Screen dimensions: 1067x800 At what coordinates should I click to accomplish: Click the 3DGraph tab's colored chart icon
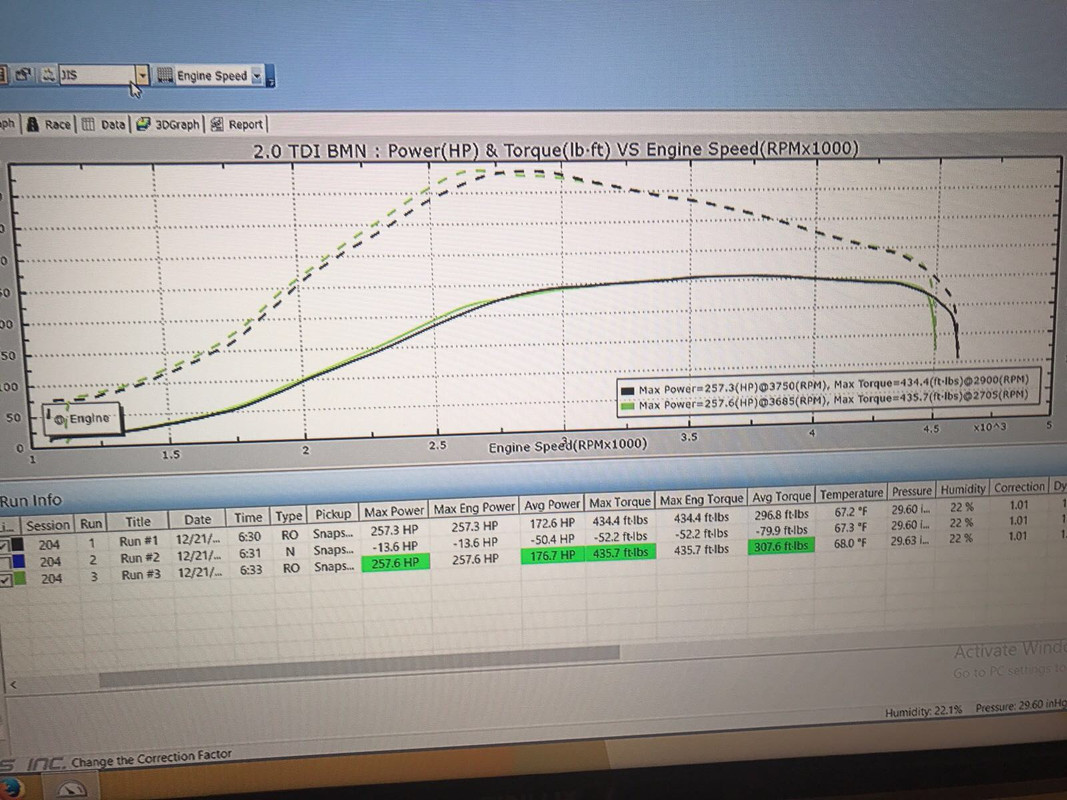point(143,124)
